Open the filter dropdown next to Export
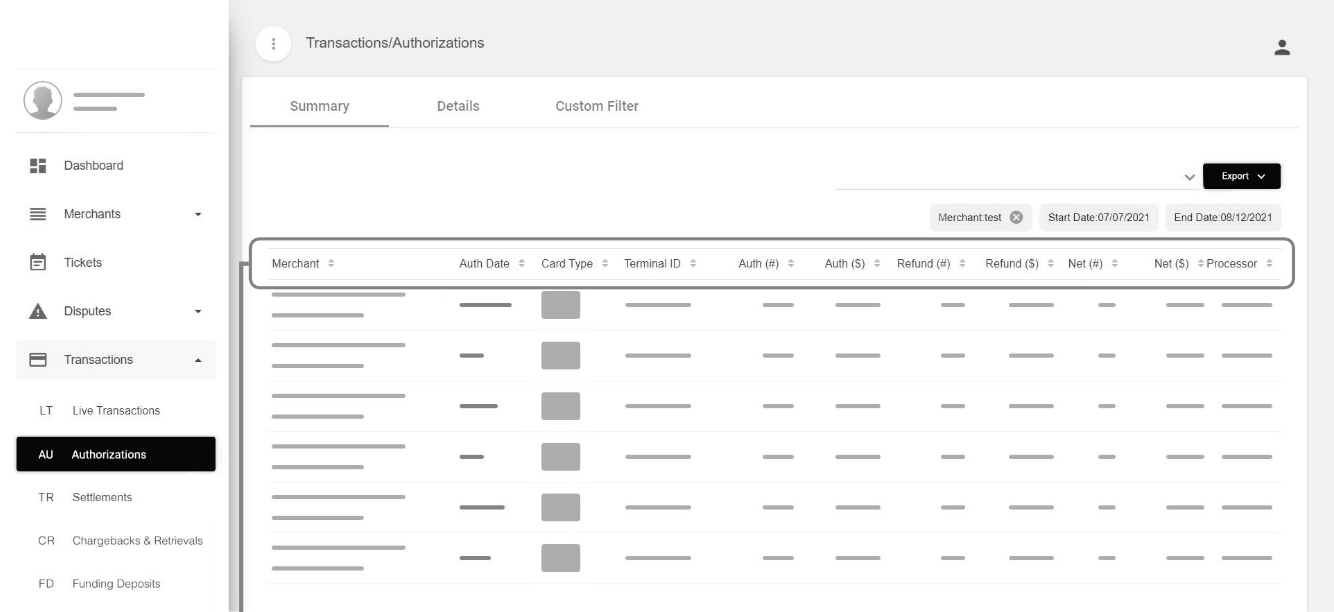 [x=1189, y=177]
